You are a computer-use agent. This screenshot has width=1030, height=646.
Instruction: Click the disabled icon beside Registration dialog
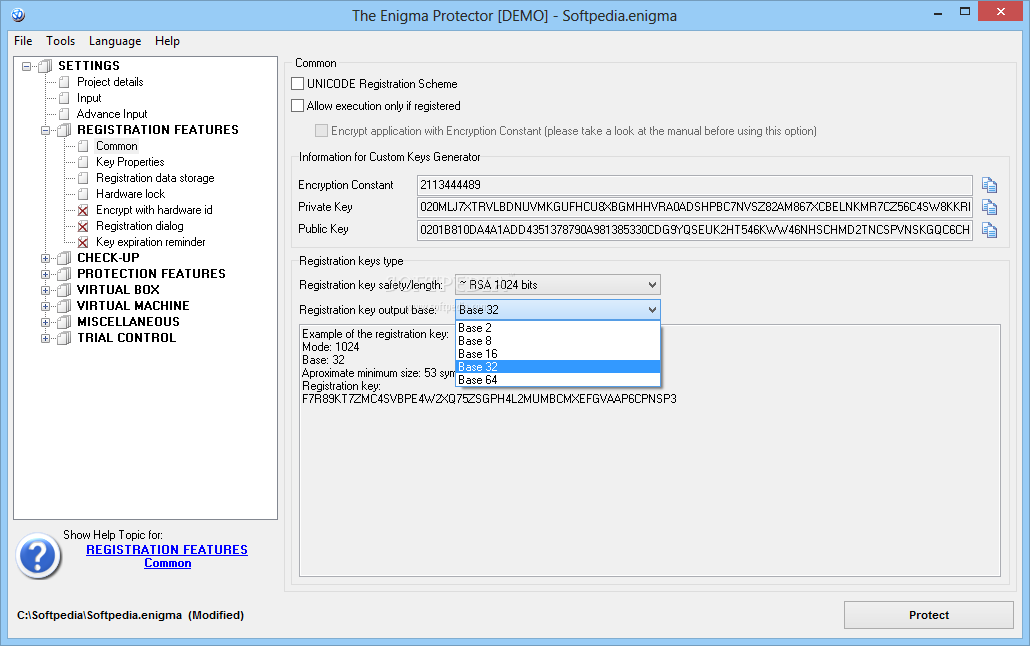[83, 226]
